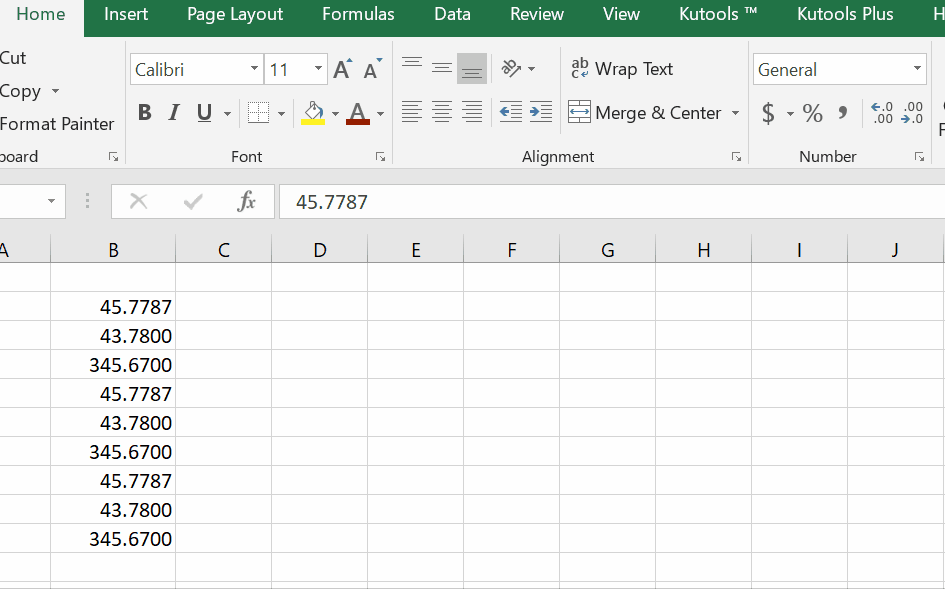The image size is (945, 589).
Task: Toggle Wrap Text on the cell
Action: (x=622, y=69)
